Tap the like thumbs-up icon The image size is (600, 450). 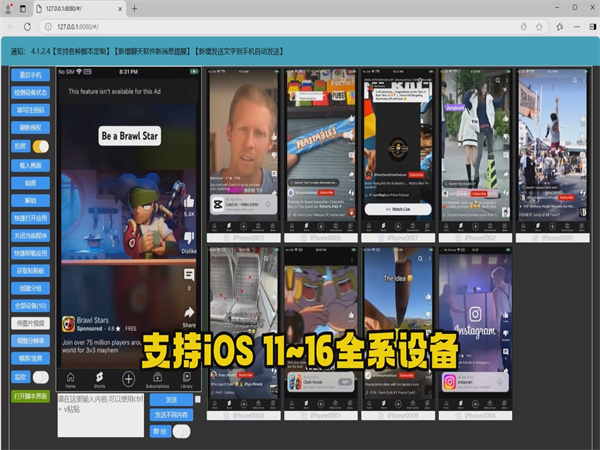click(189, 200)
